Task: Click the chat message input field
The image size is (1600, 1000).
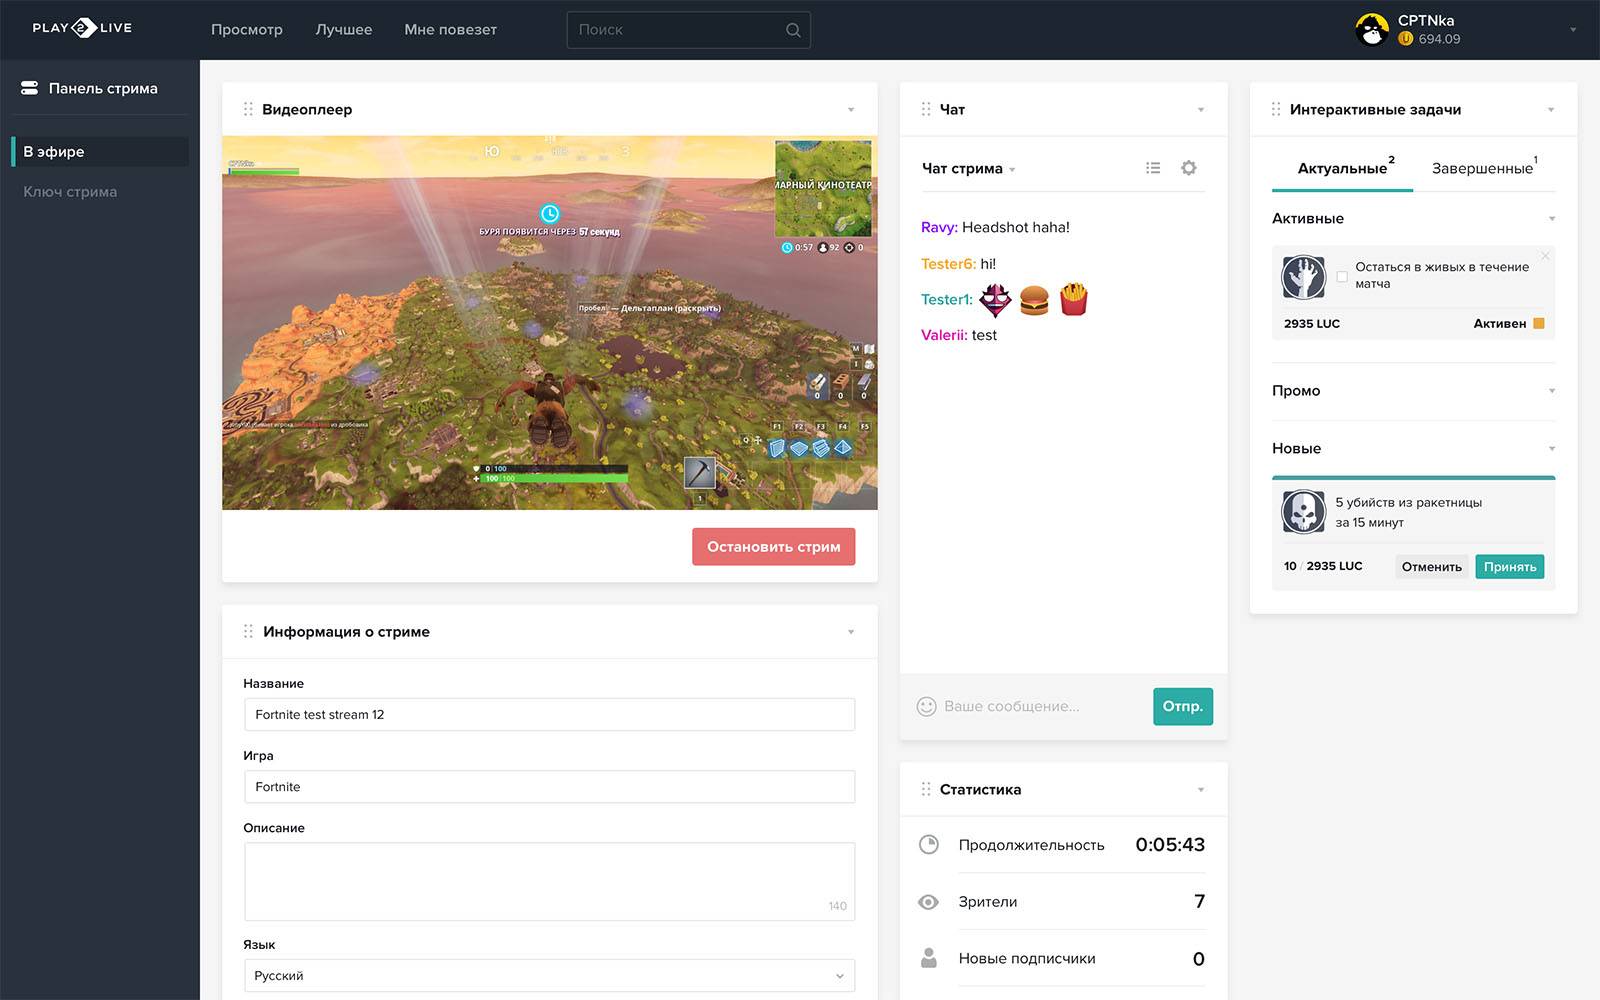Action: [1040, 706]
